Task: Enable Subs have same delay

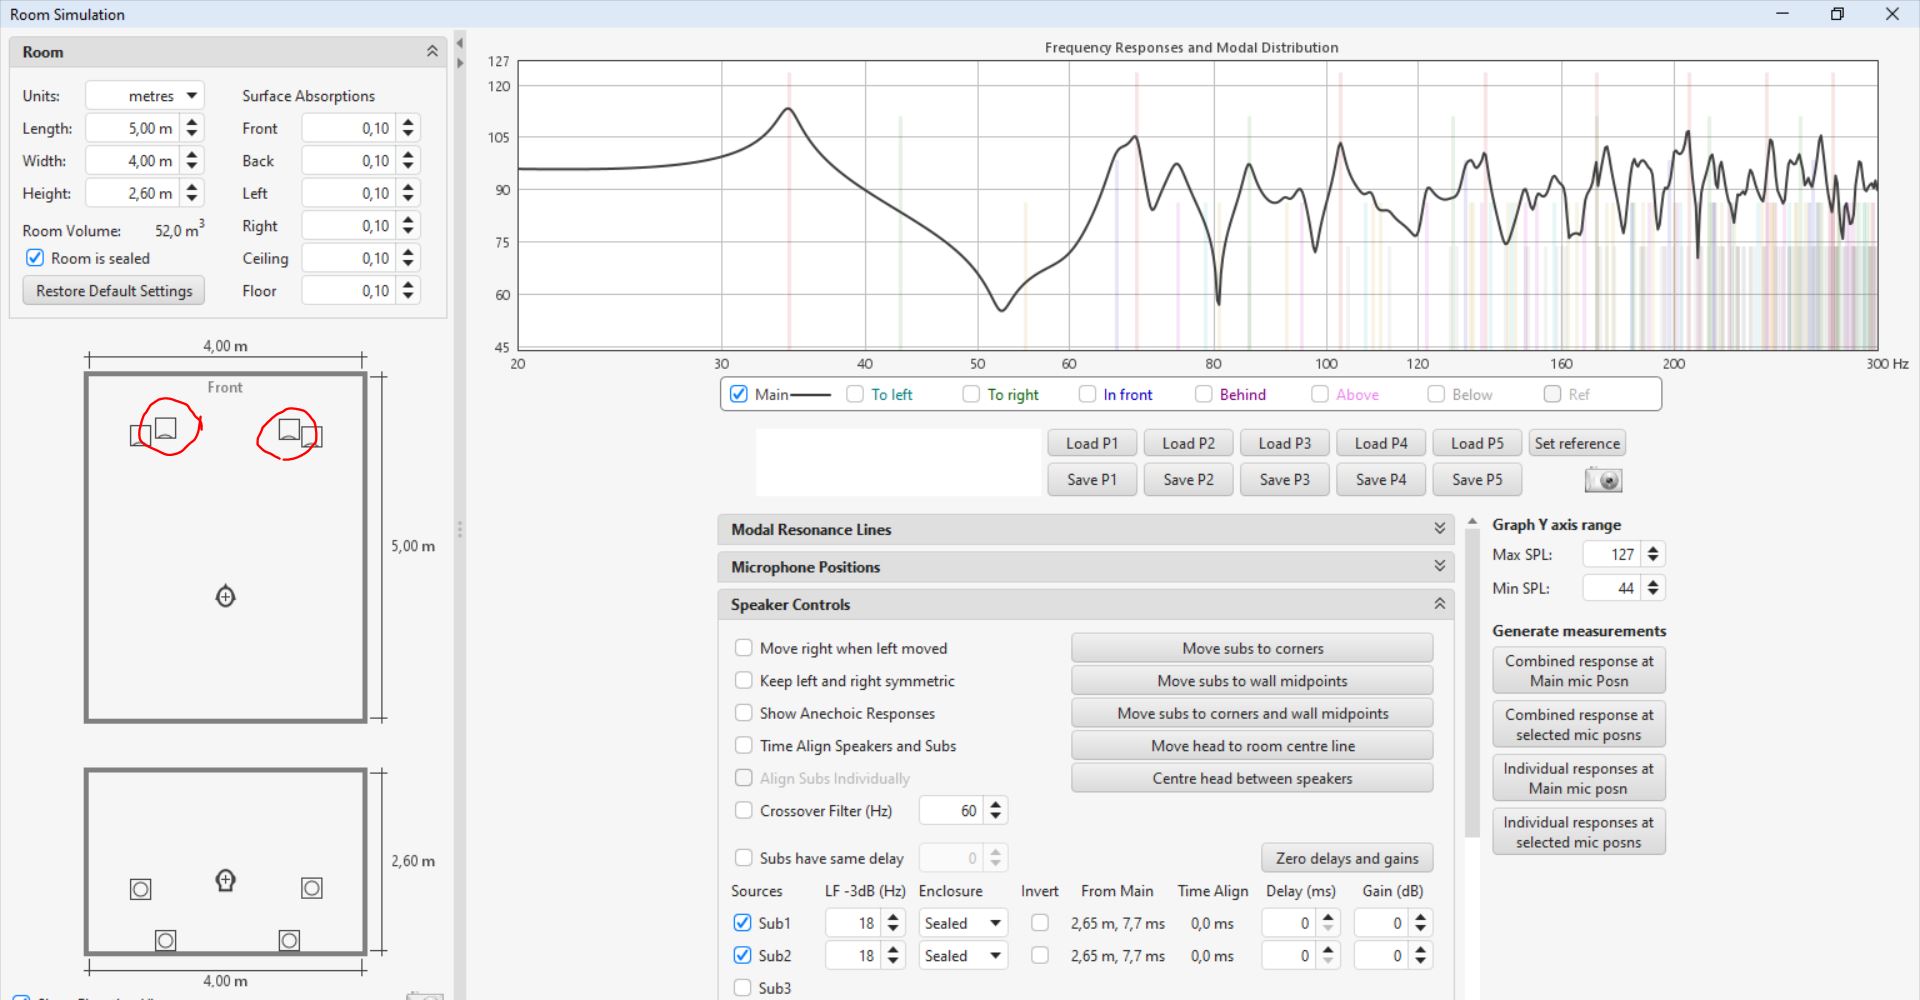Action: tap(743, 858)
